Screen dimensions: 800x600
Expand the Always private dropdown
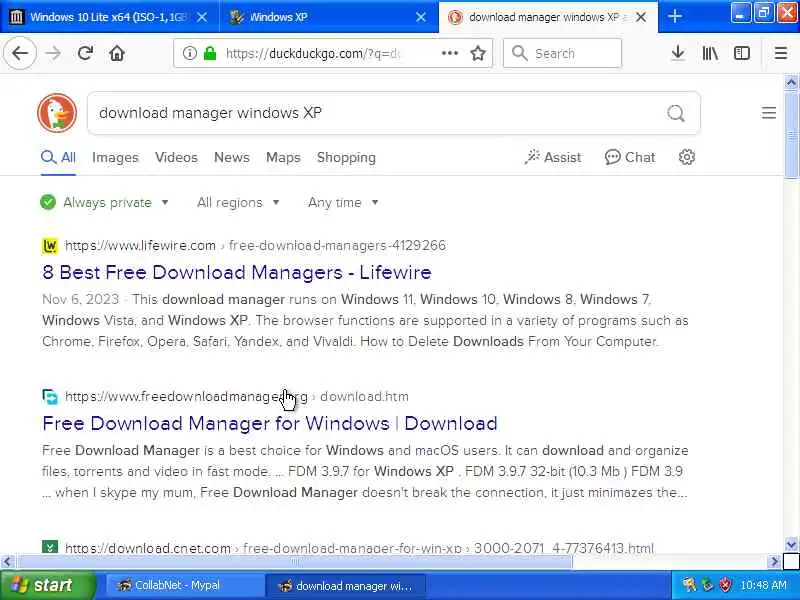click(x=105, y=203)
